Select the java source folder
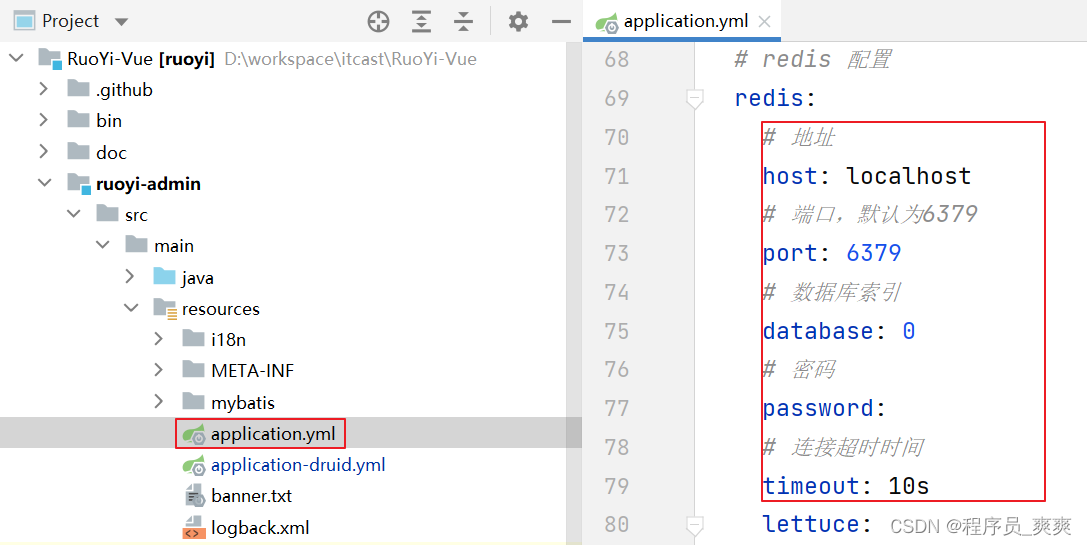The height and width of the screenshot is (545, 1087). coord(198,278)
